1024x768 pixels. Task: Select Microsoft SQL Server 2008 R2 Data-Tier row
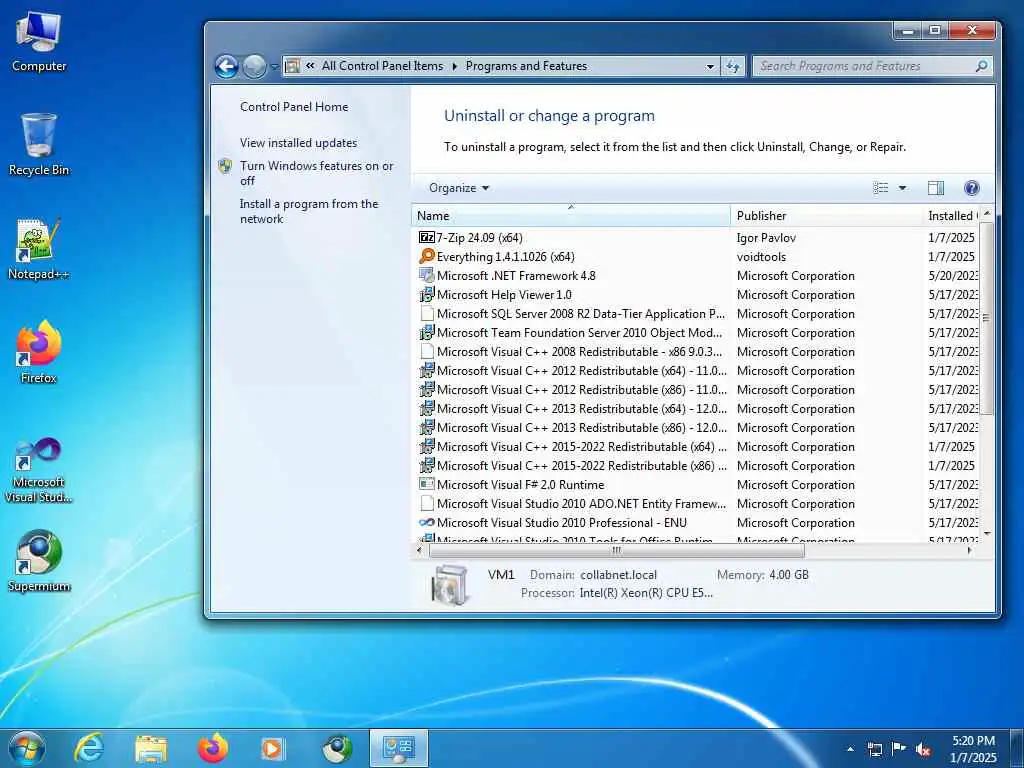coord(697,313)
